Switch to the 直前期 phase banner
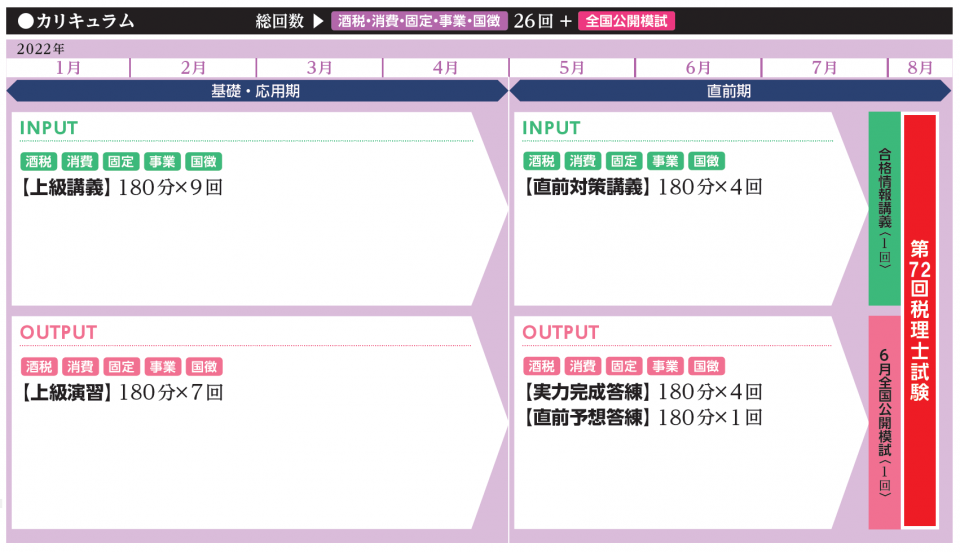 point(728,91)
